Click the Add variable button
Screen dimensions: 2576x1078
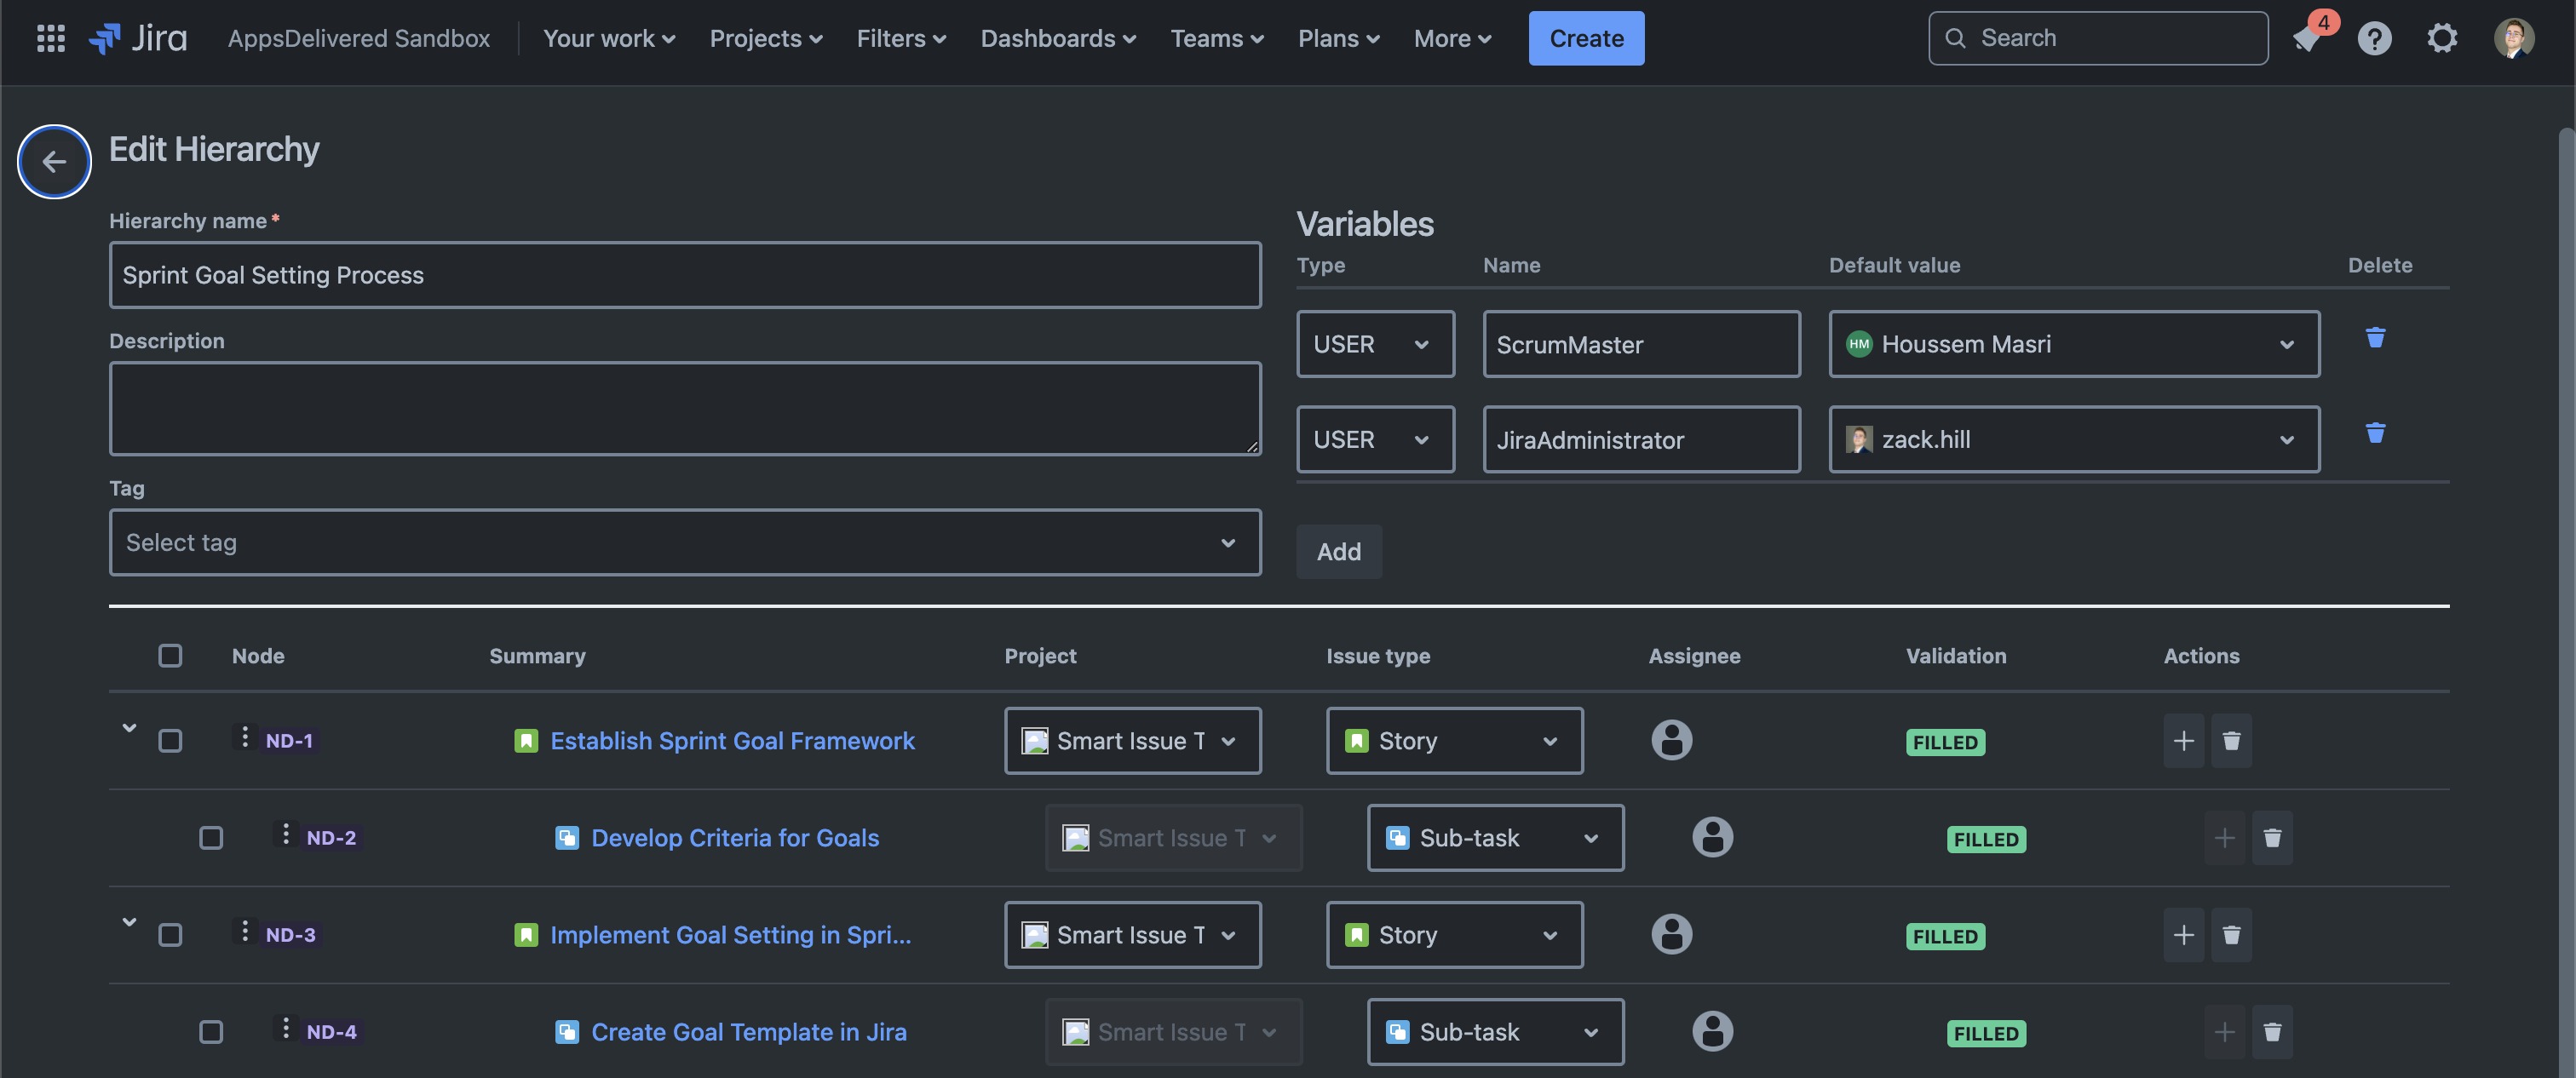[1338, 551]
